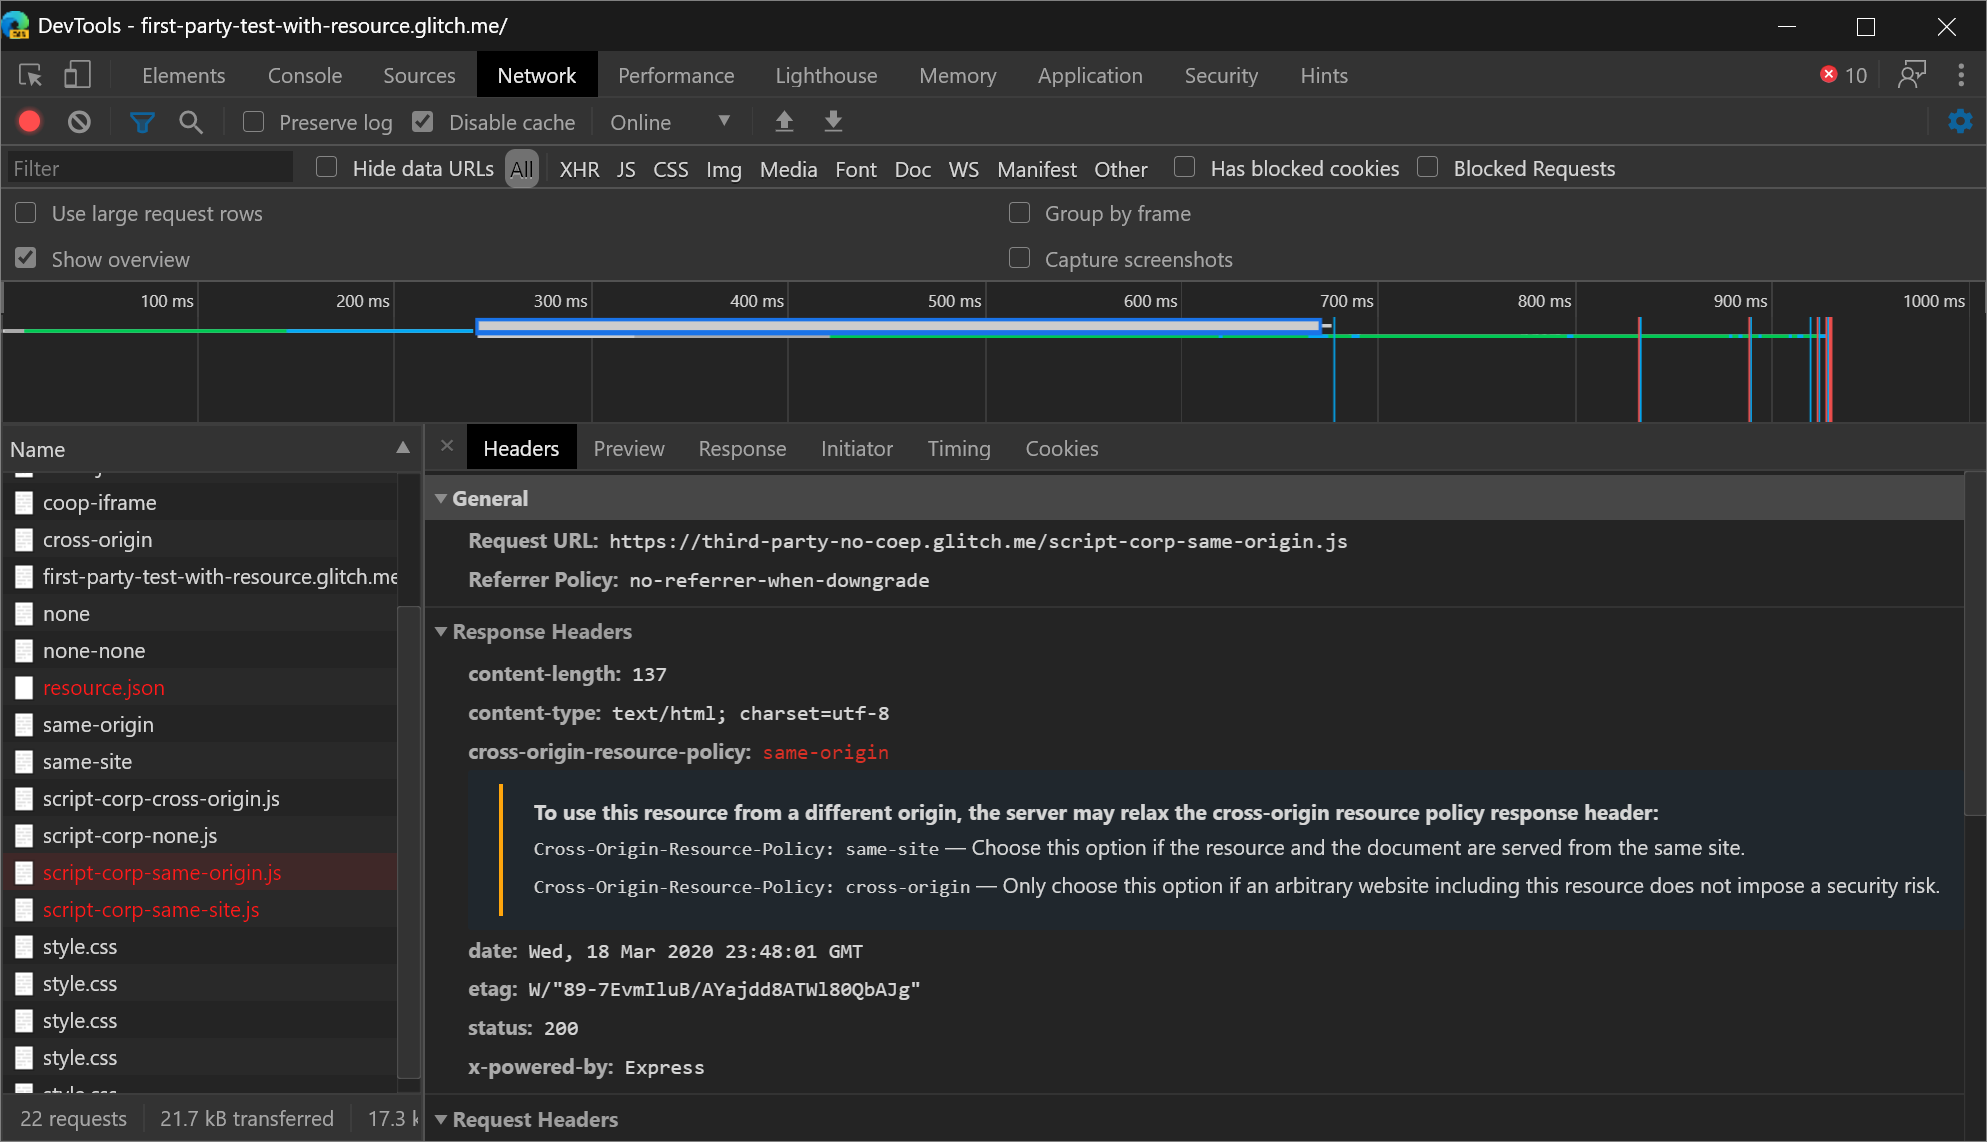Click the record (red circle) button
Viewport: 1987px width, 1142px height.
click(30, 121)
